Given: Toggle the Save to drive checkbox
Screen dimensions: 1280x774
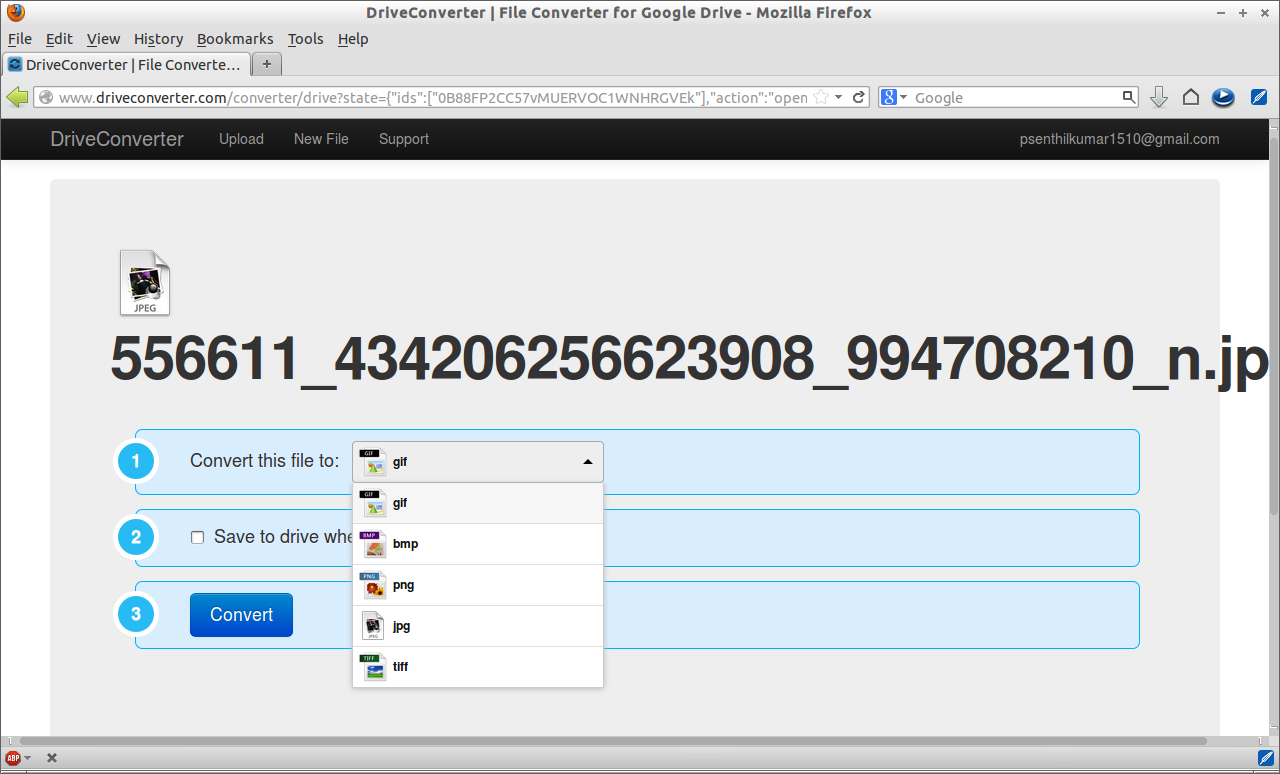Looking at the screenshot, I should click(197, 538).
